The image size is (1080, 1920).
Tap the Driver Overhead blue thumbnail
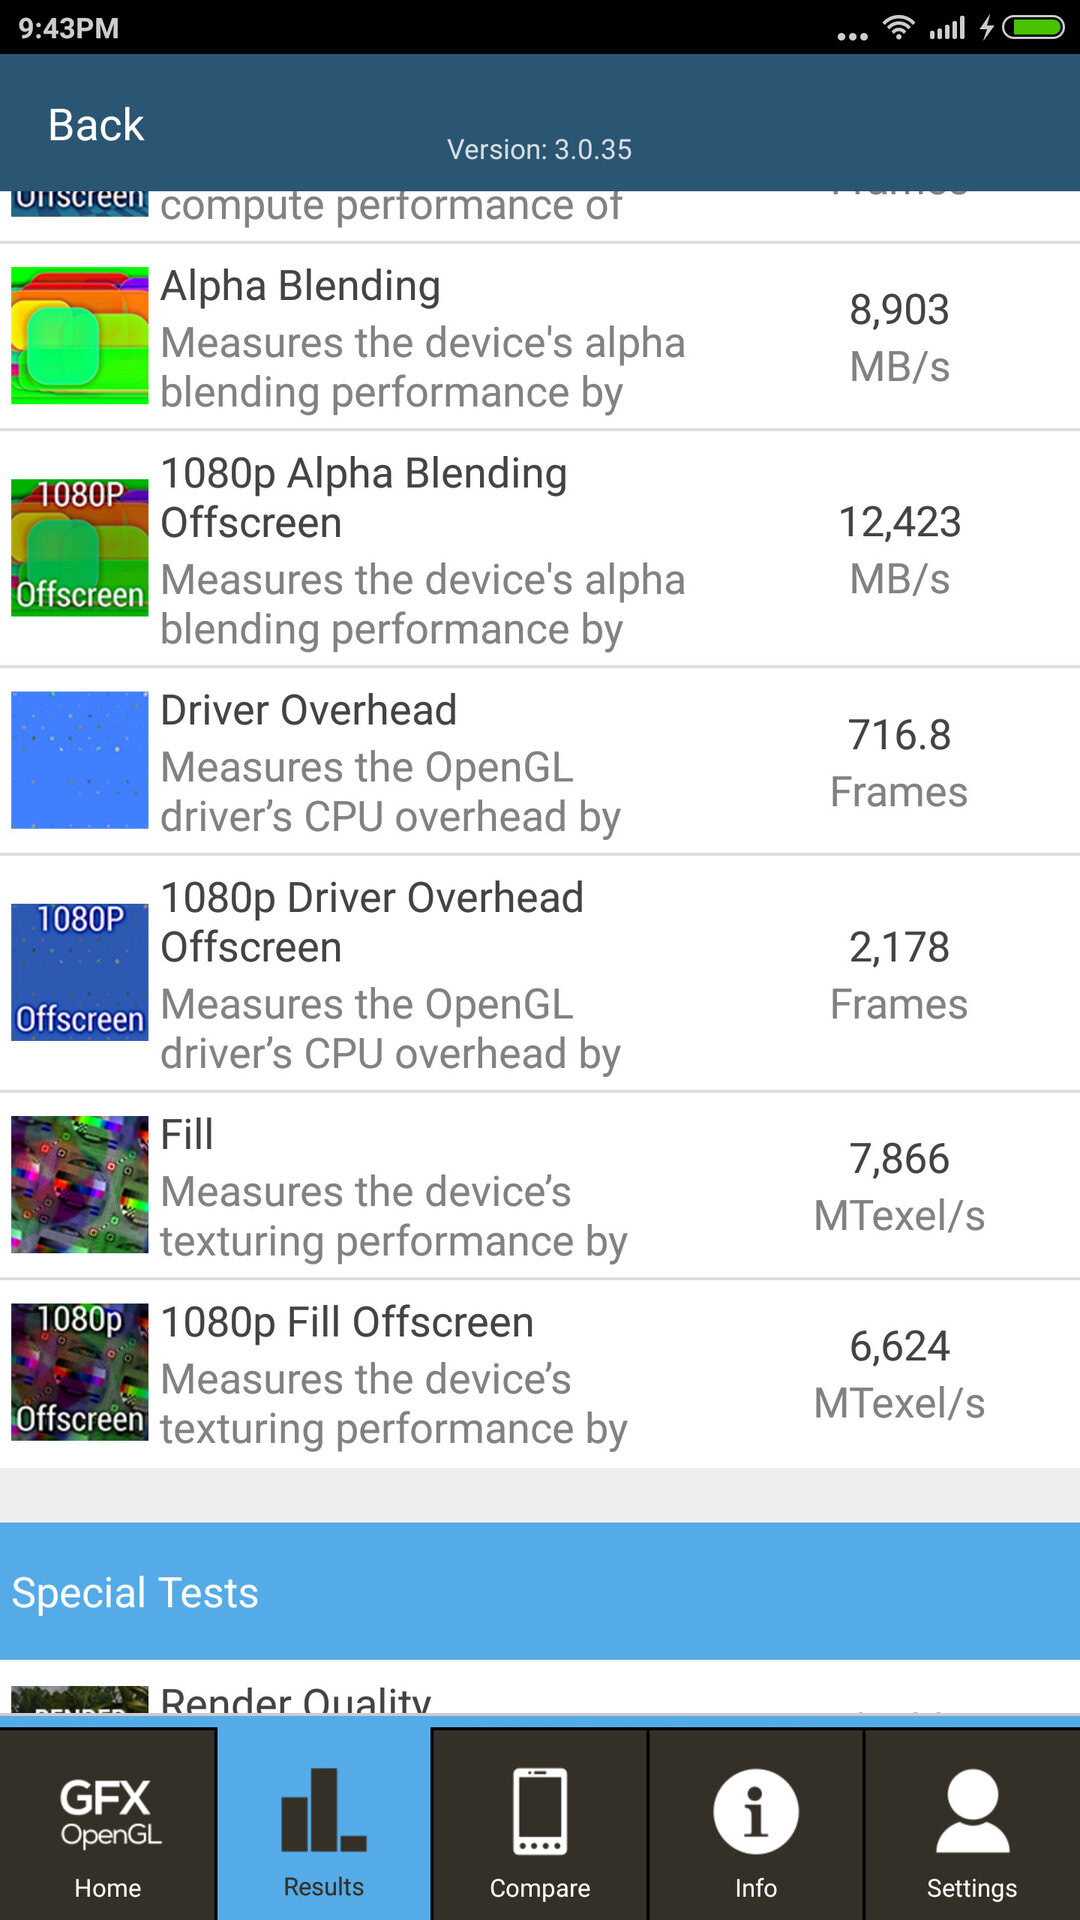[80, 760]
